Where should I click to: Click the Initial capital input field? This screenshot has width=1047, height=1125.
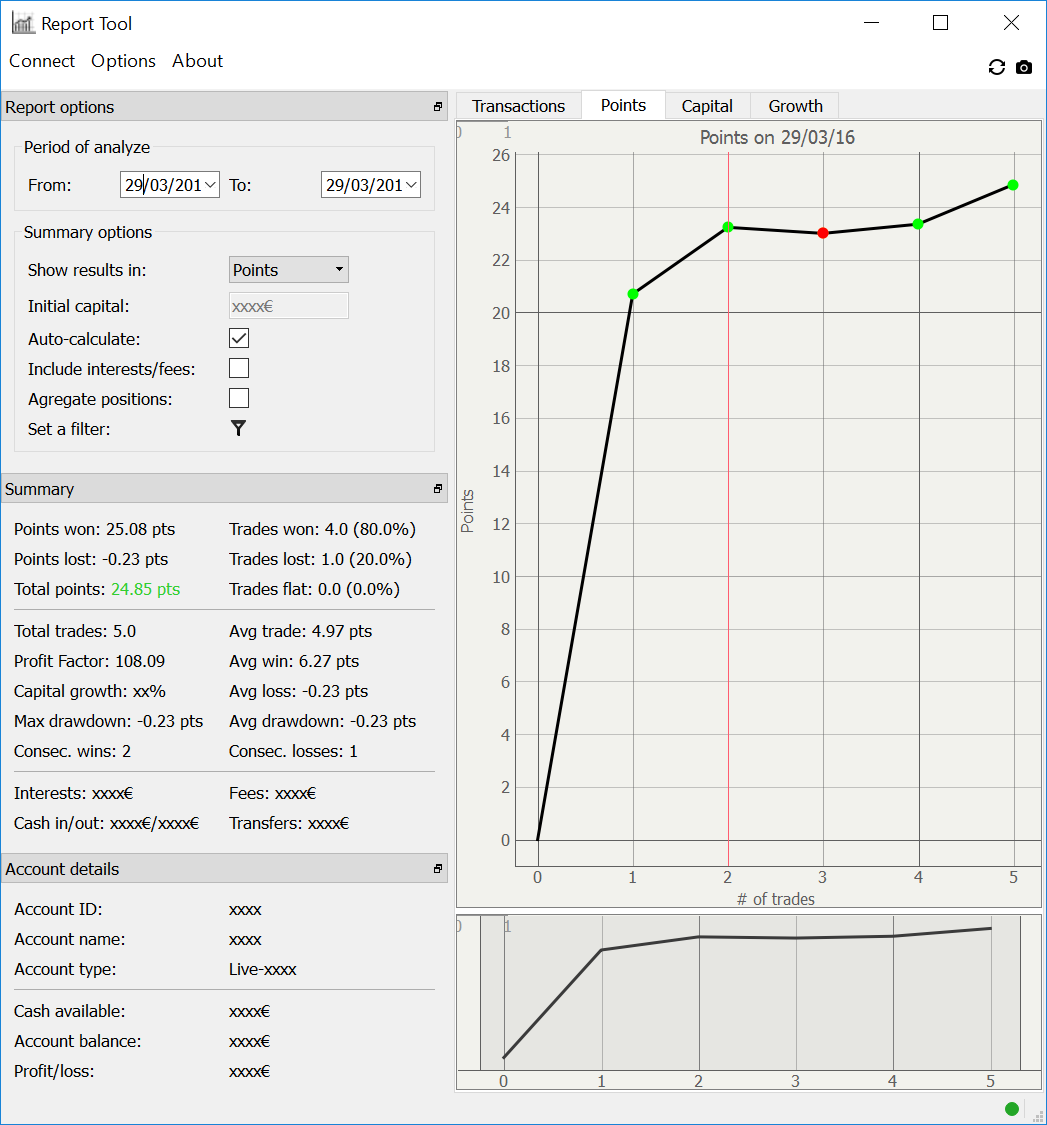point(288,306)
